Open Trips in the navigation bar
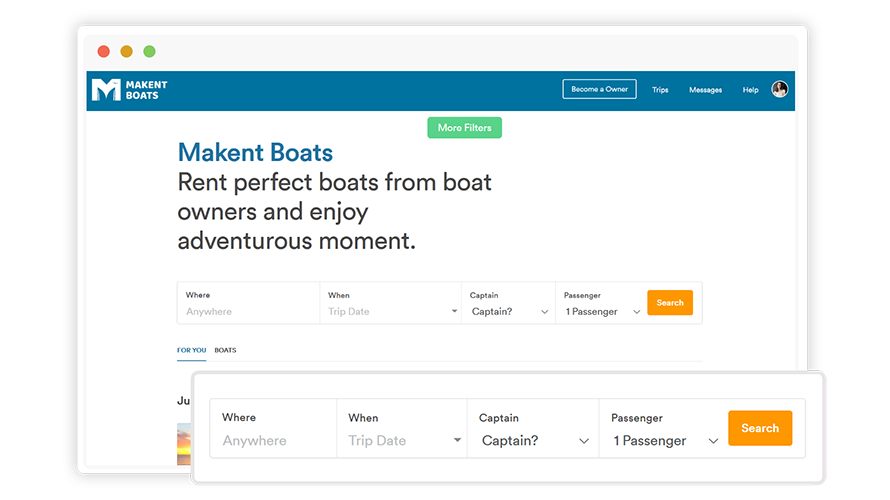This screenshot has width=890, height=500. [660, 90]
